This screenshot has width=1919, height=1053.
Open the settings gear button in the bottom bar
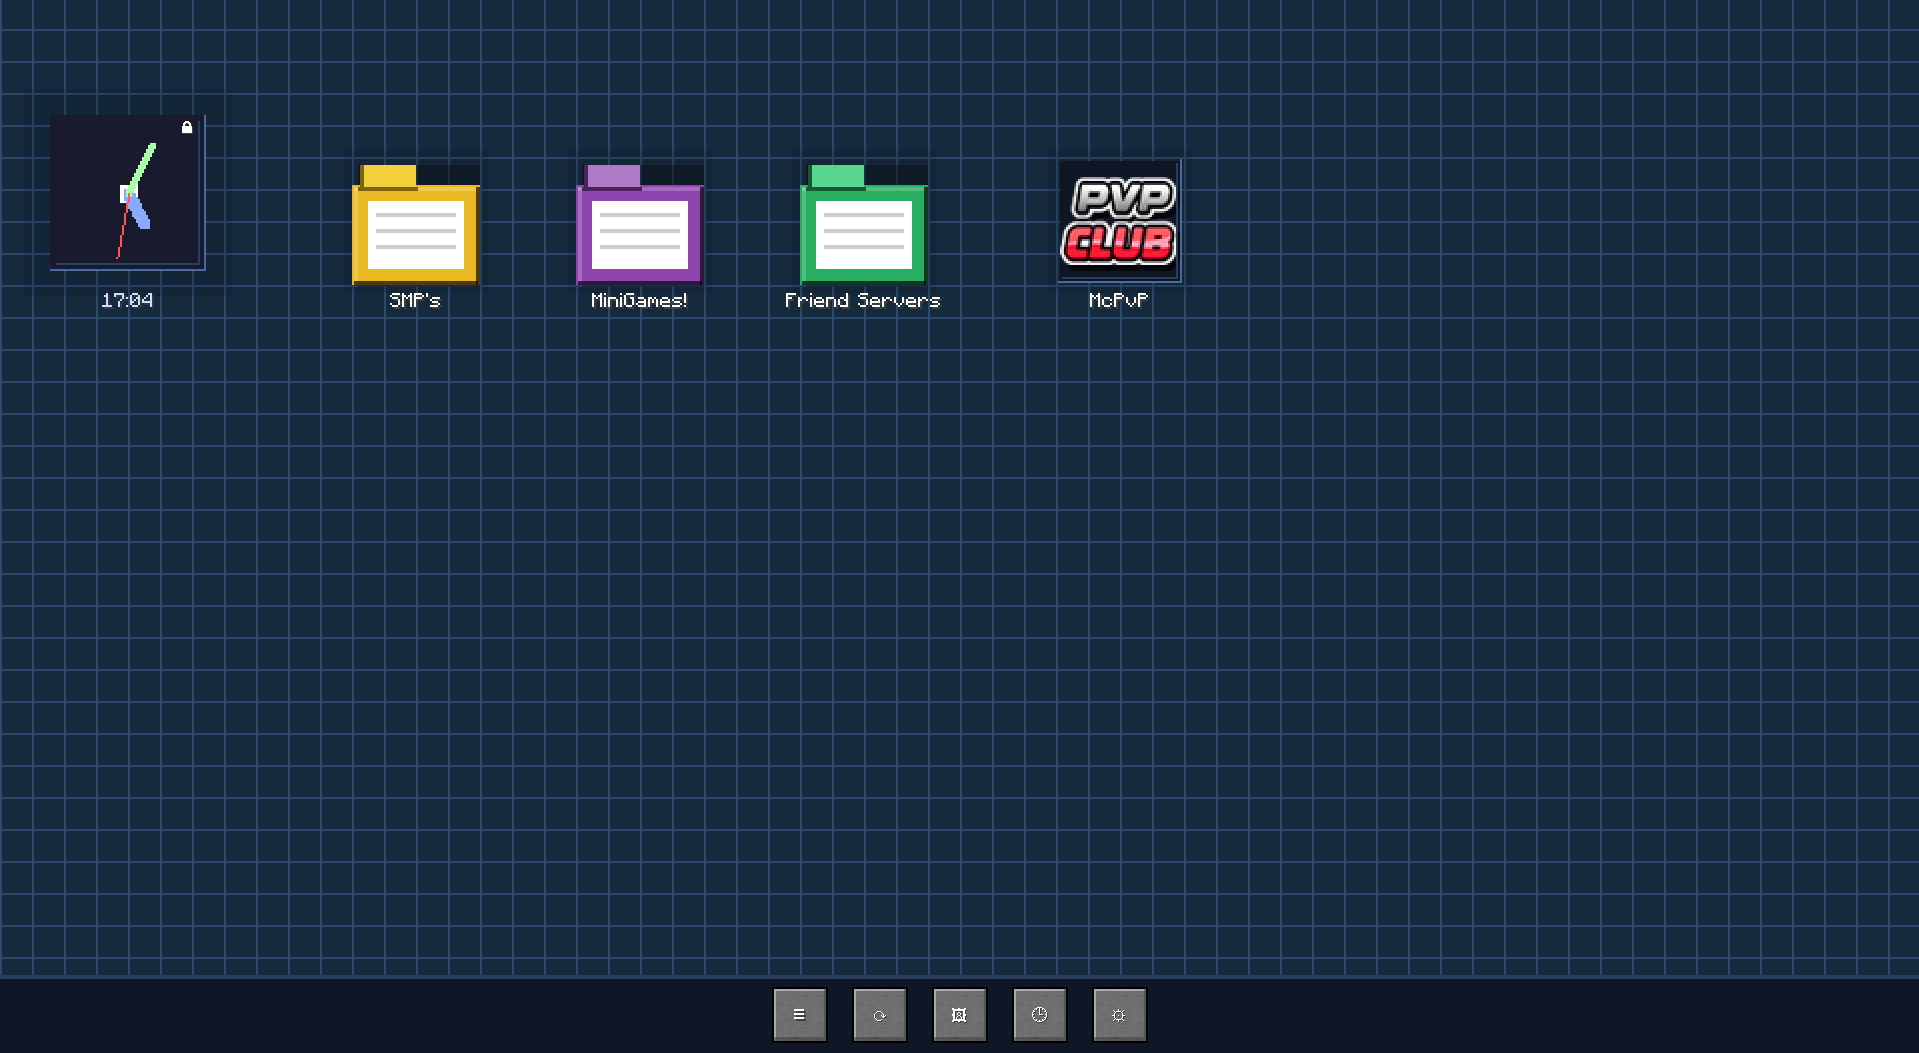coord(1120,1015)
